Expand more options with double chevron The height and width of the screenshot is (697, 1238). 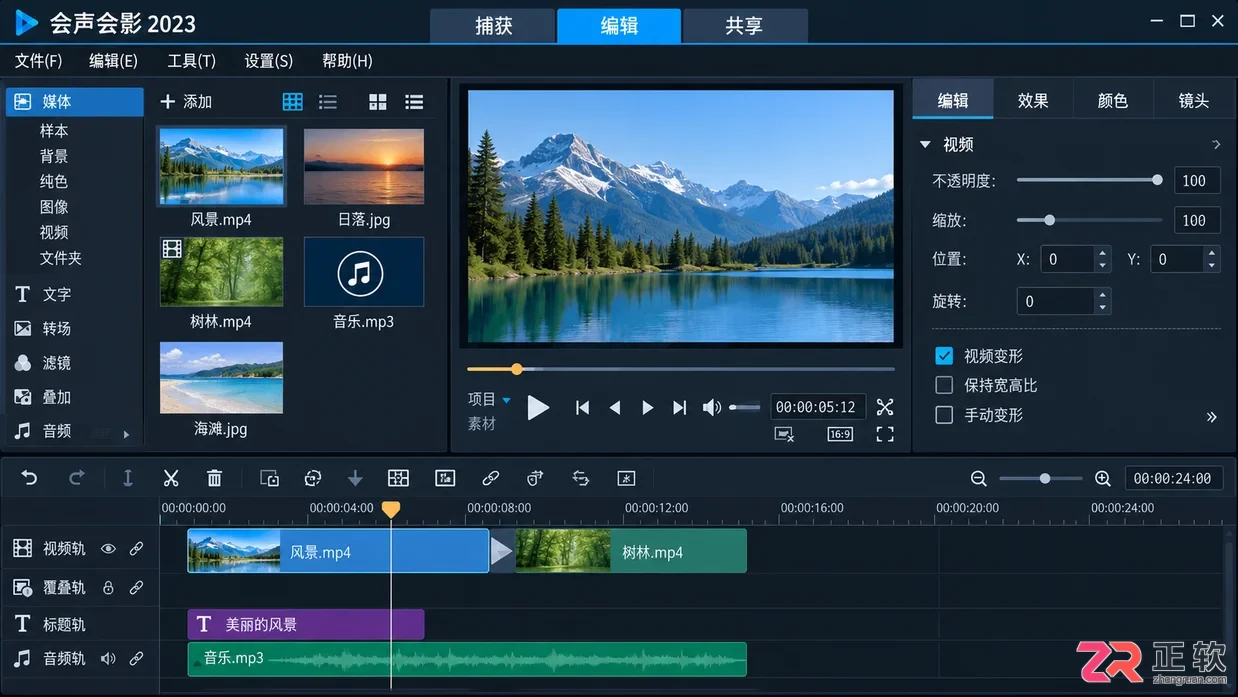[1212, 416]
